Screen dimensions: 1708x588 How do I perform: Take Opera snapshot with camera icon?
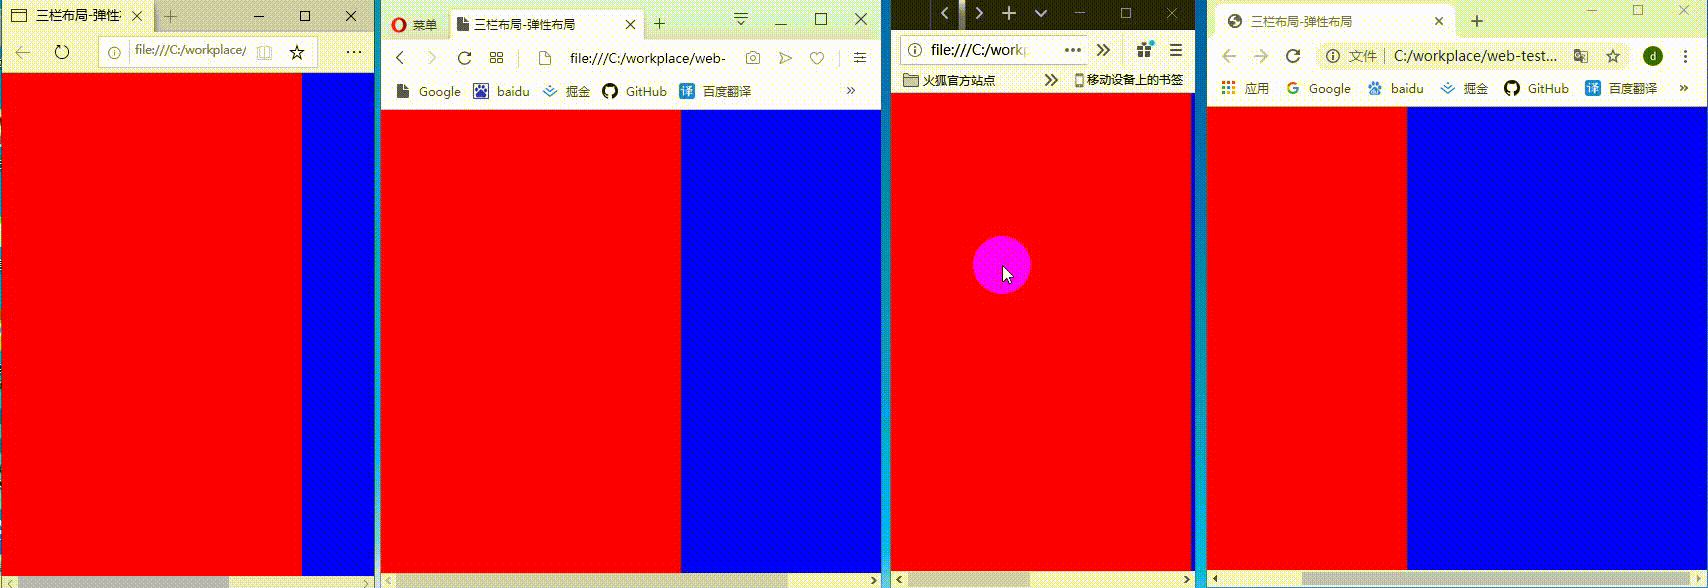pyautogui.click(x=753, y=58)
